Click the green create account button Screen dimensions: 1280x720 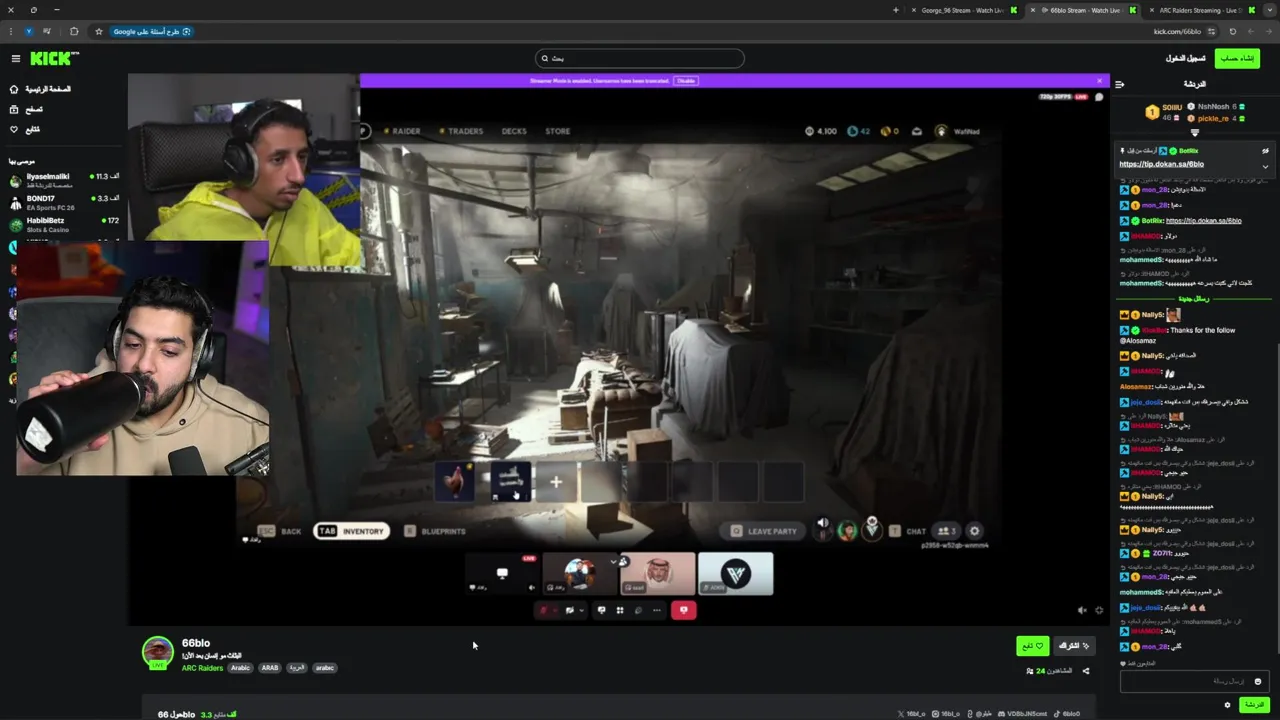tap(1237, 58)
